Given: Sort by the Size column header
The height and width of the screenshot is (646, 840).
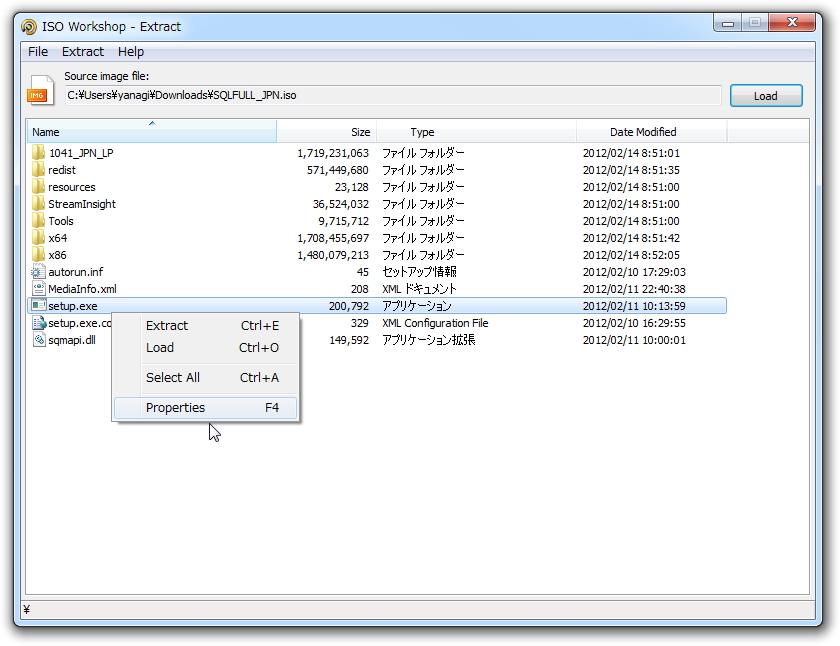Looking at the screenshot, I should [x=327, y=132].
